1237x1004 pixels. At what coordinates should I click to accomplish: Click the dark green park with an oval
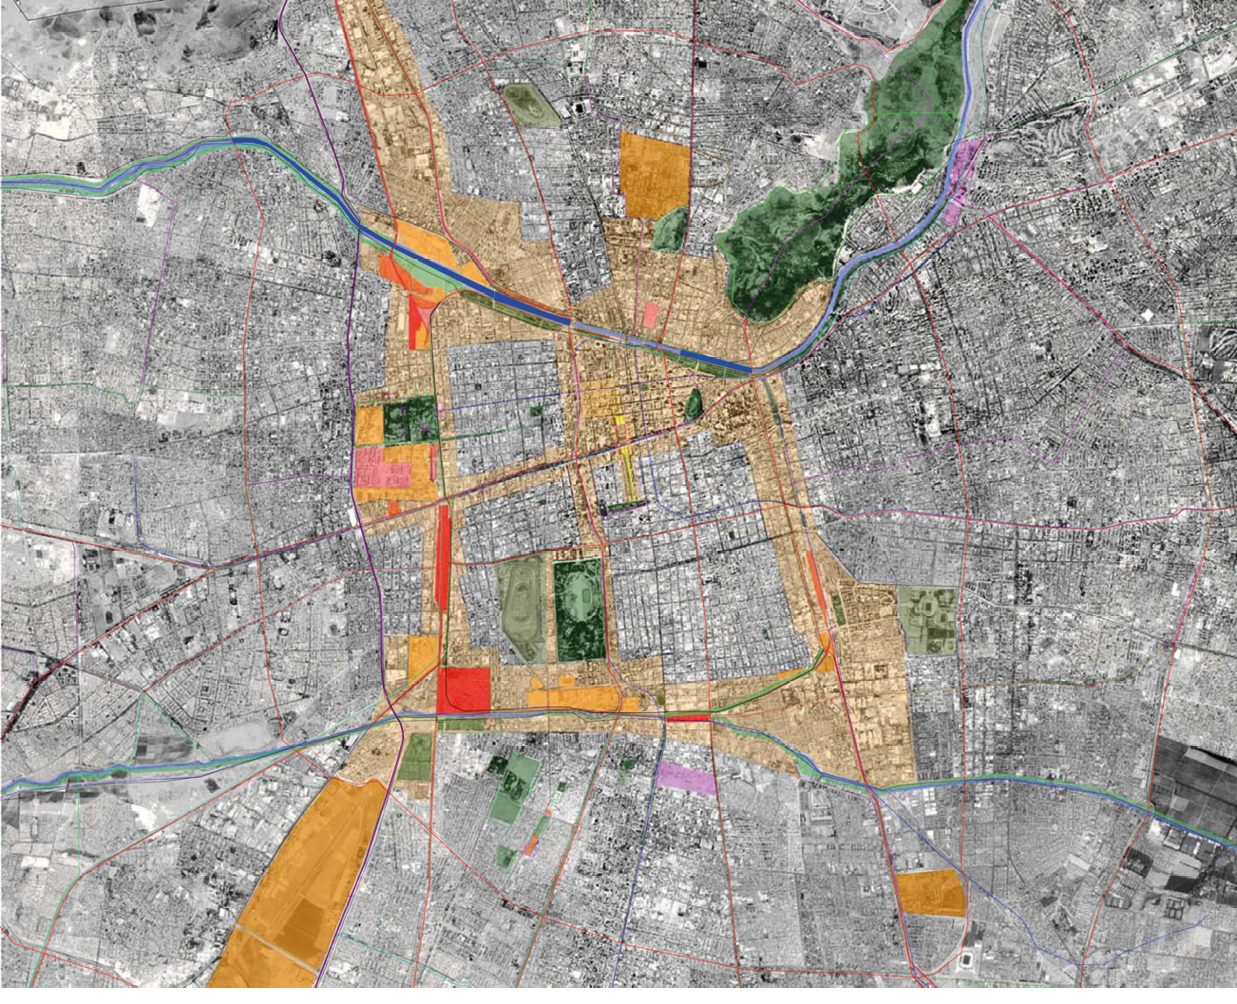coord(579,608)
